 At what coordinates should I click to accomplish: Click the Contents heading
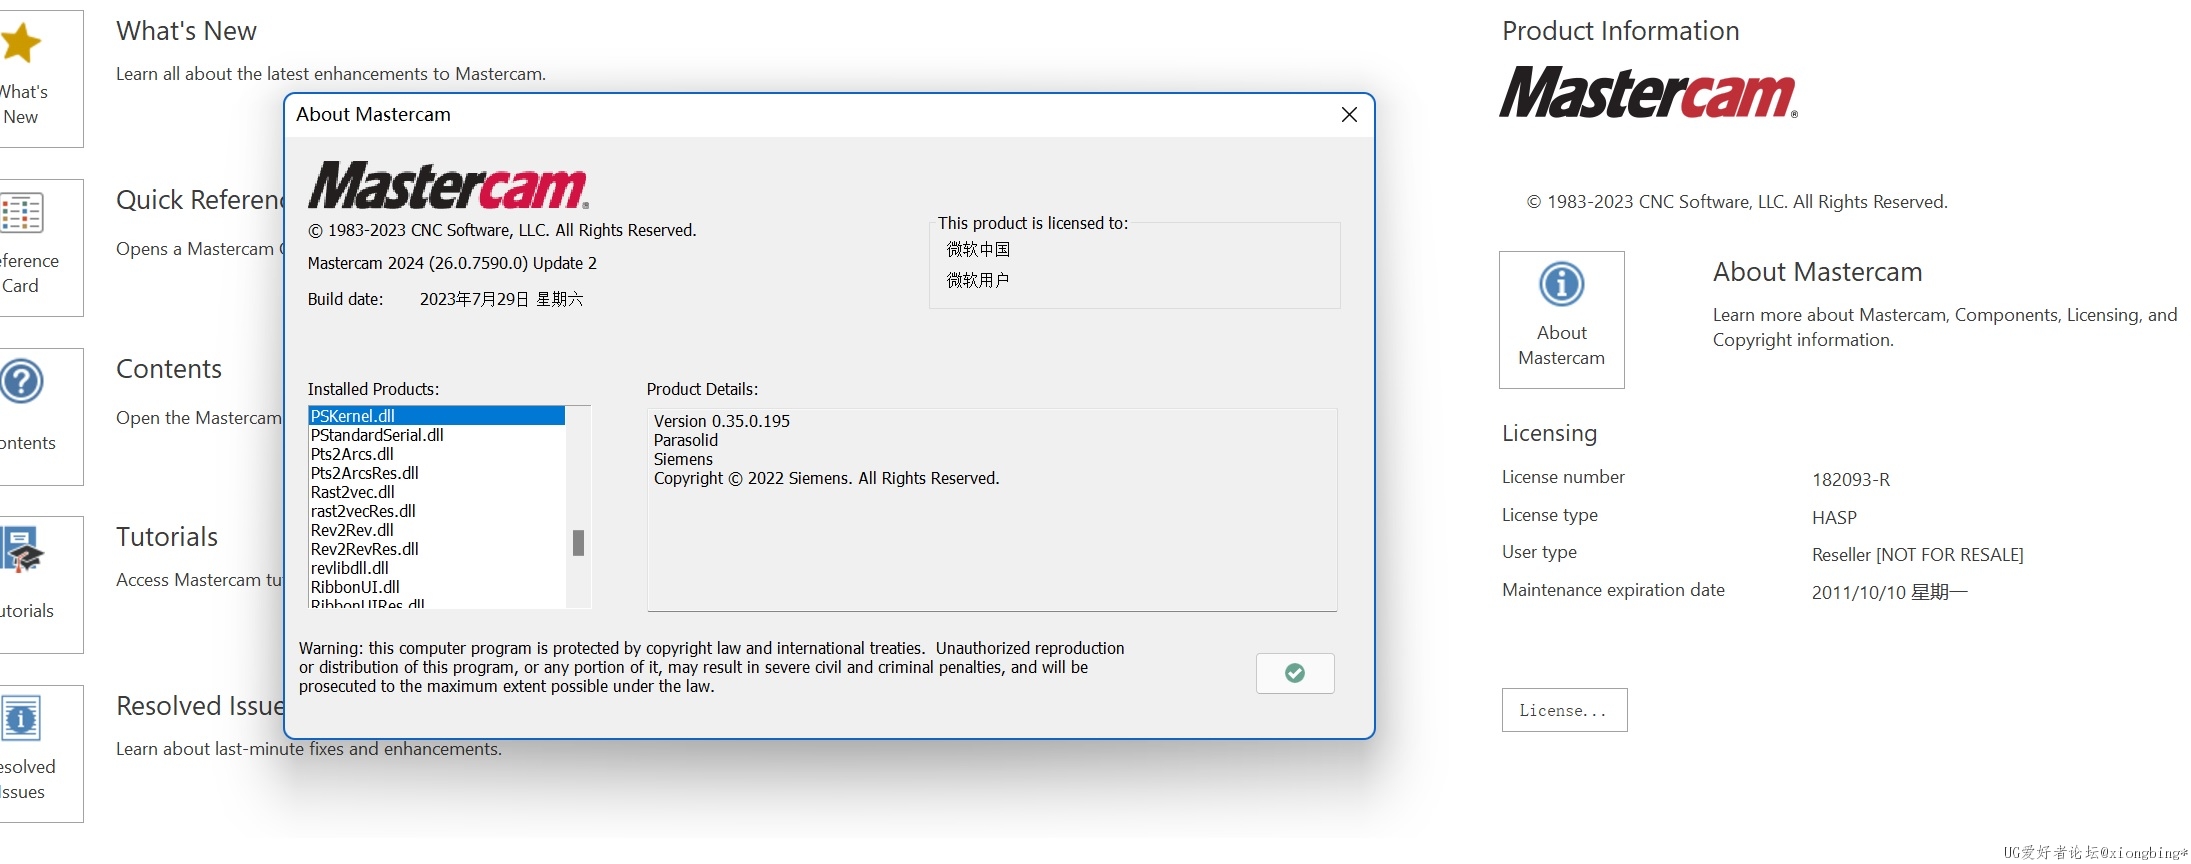coord(169,369)
